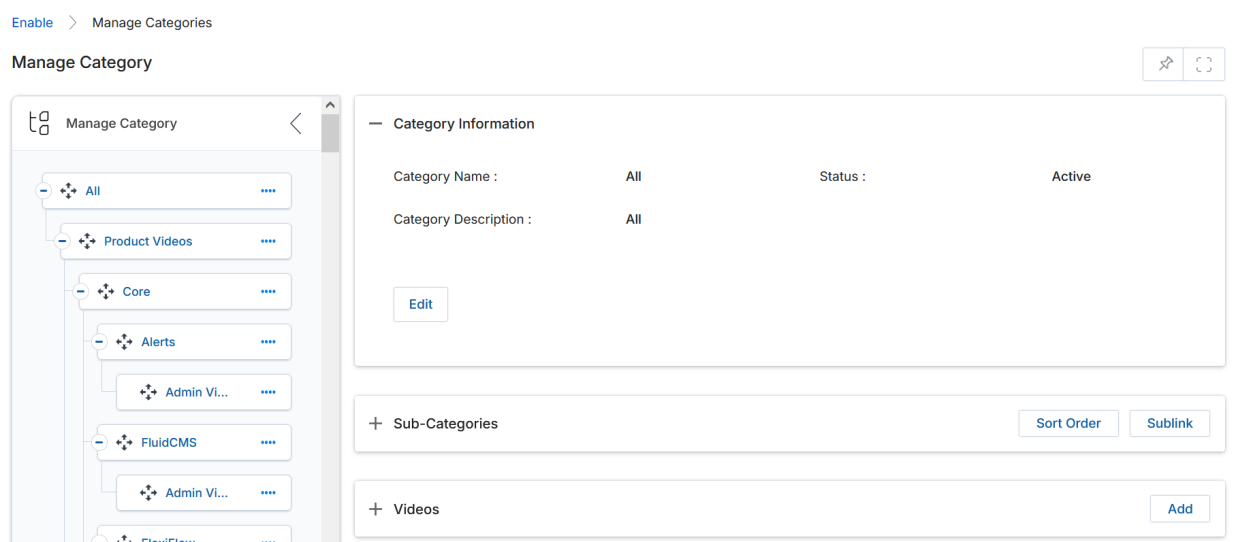Click the Status label
The image size is (1236, 542).
click(x=842, y=177)
